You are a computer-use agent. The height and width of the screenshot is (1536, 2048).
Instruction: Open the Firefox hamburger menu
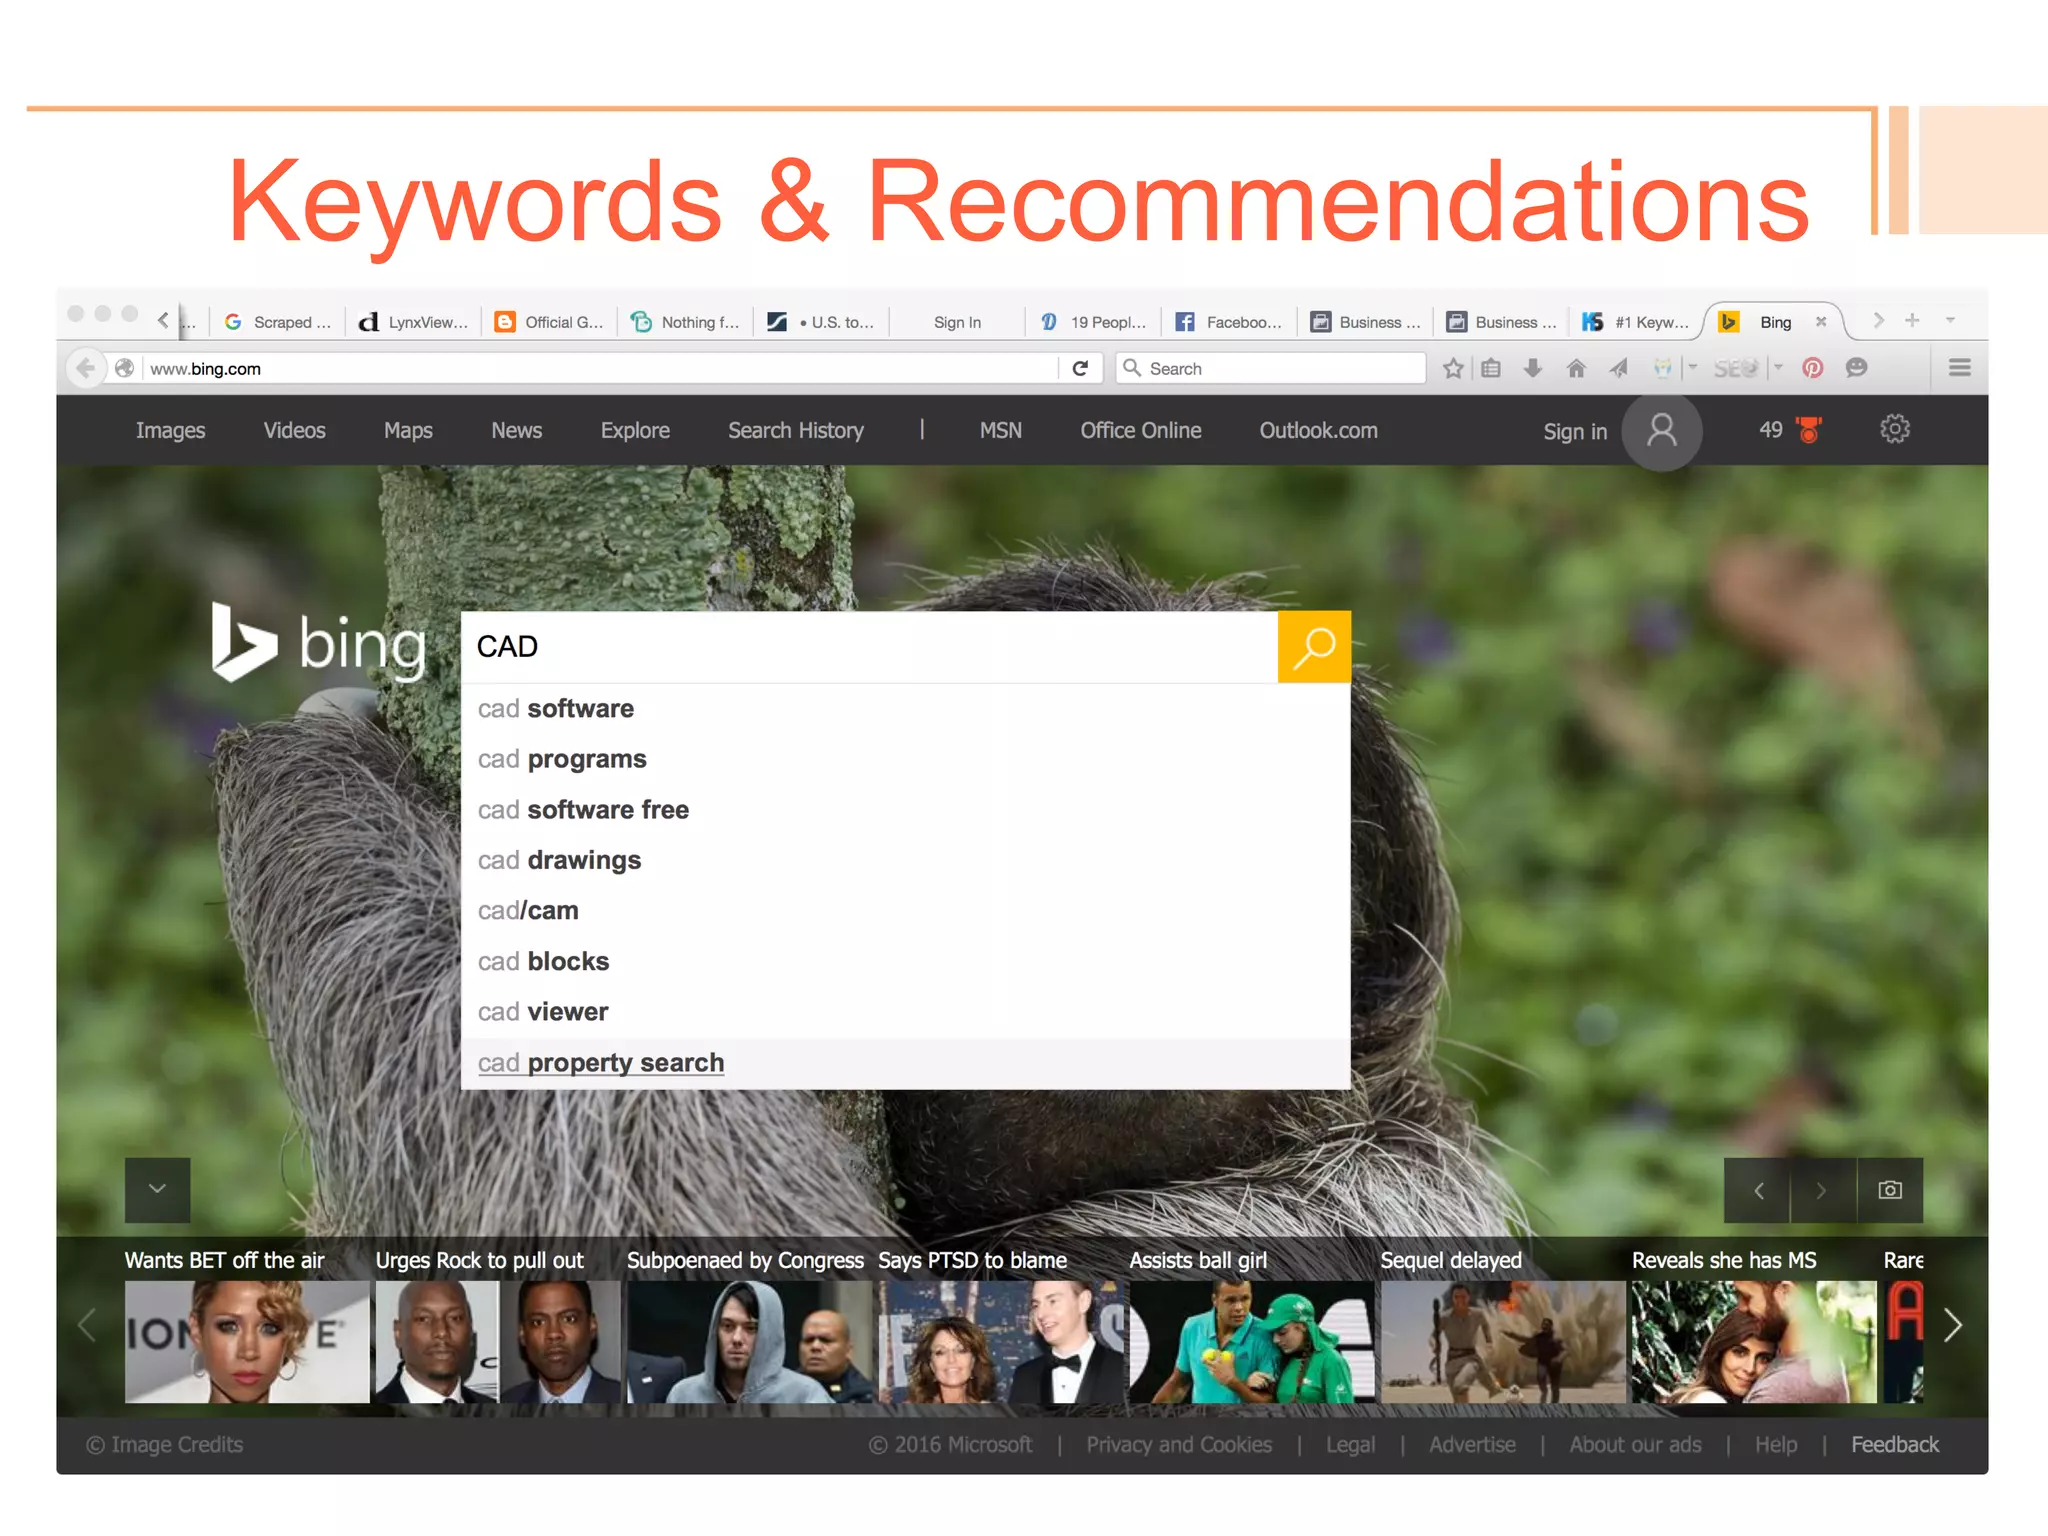1959,368
